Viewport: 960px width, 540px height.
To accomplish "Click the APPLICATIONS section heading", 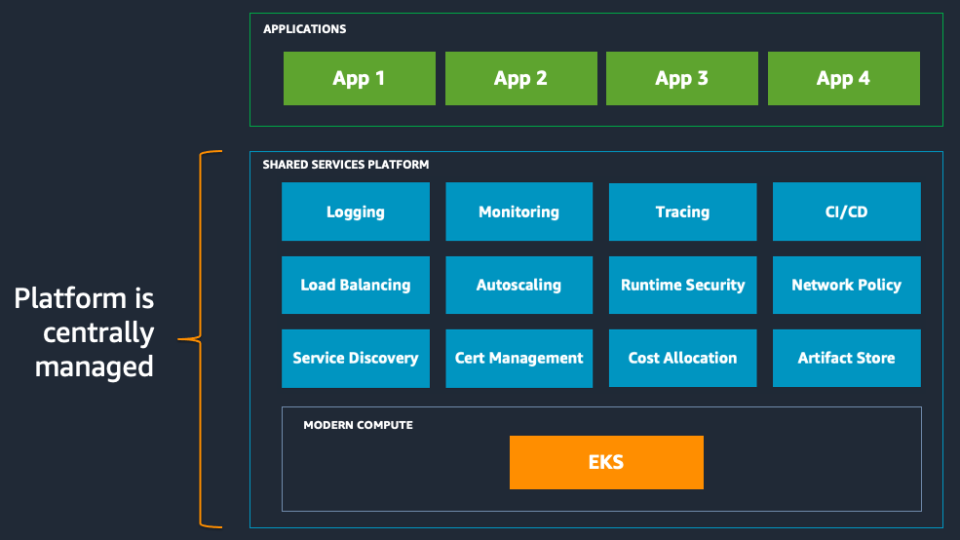I will click(304, 29).
